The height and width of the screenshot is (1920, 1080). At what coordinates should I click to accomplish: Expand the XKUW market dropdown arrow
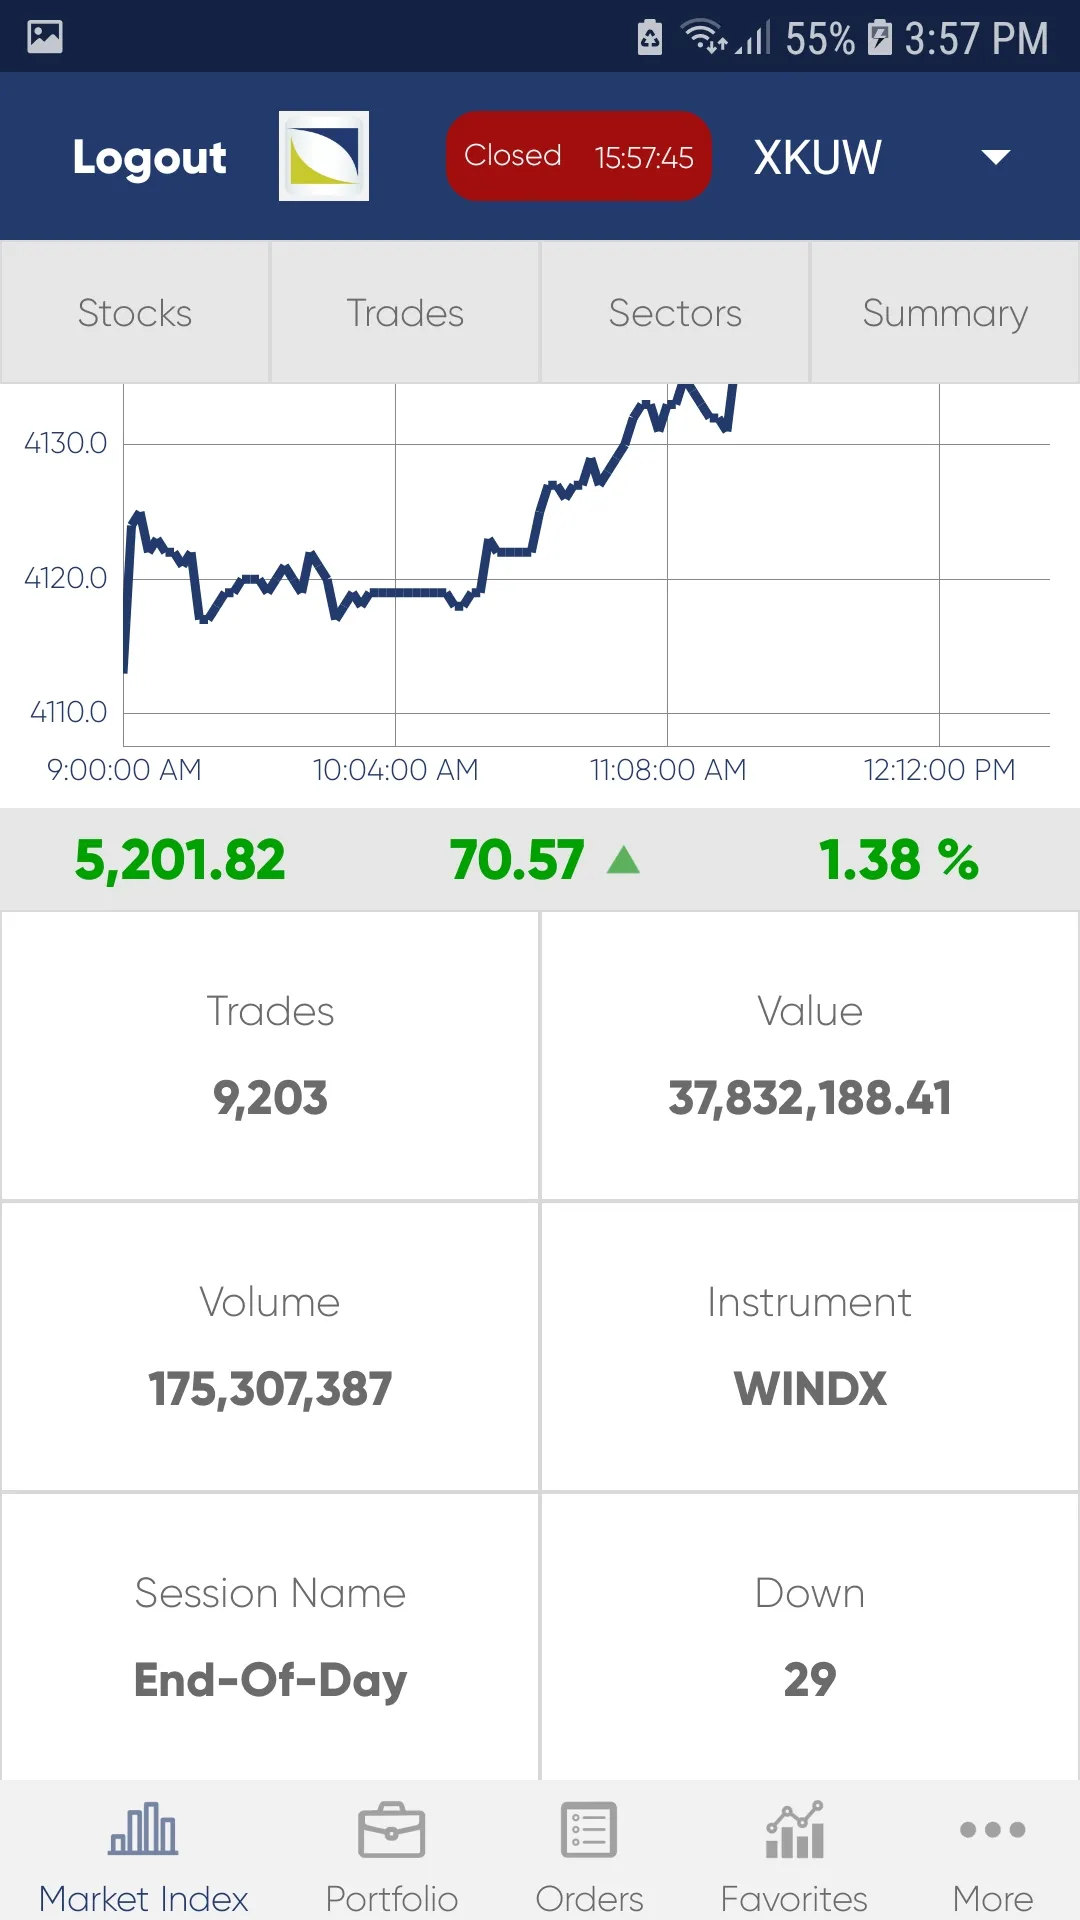point(995,157)
